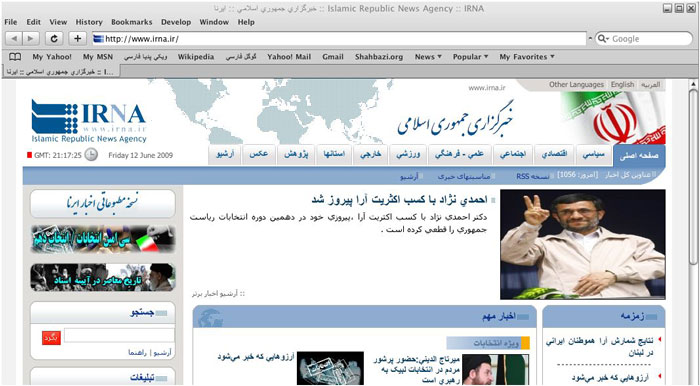Go back with the left arrow button
The height and width of the screenshot is (386, 700).
pyautogui.click(x=14, y=39)
